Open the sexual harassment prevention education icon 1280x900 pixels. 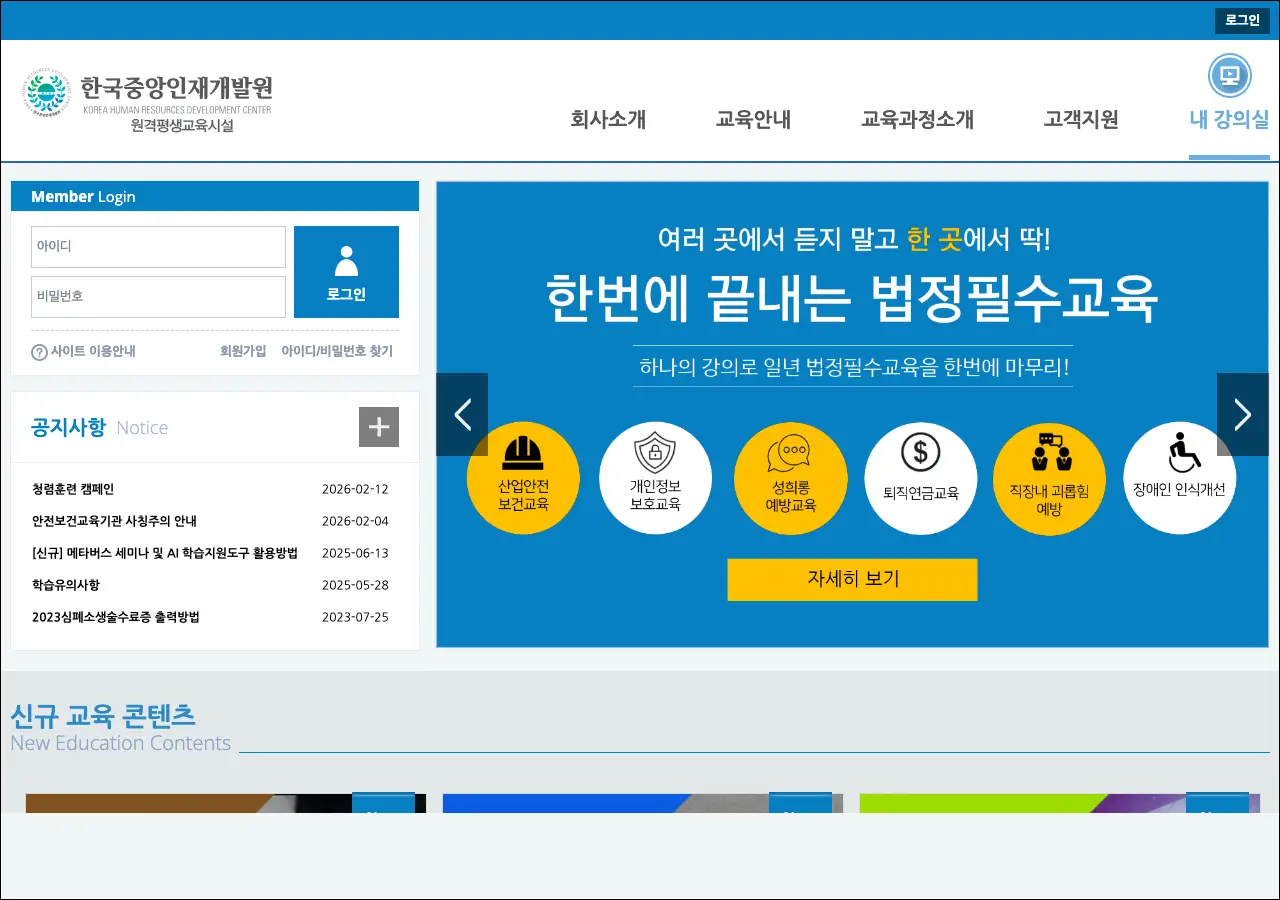789,453
